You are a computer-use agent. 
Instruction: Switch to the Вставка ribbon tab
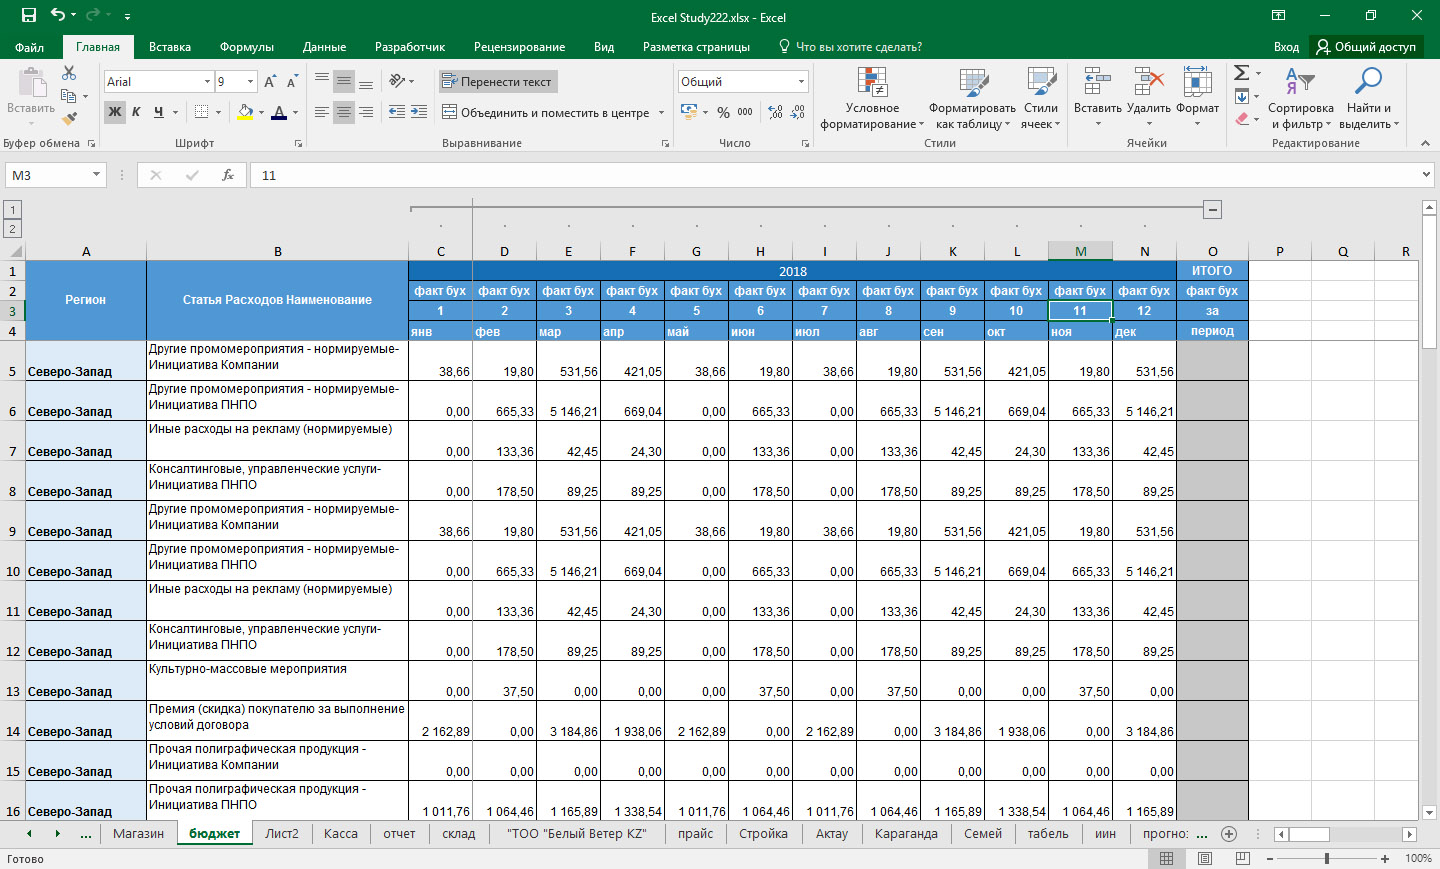point(170,47)
